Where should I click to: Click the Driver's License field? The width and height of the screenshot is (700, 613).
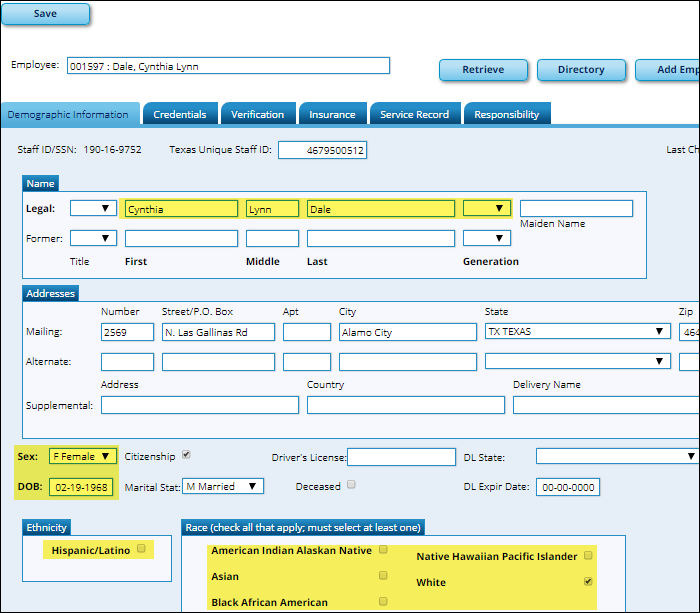click(x=401, y=457)
